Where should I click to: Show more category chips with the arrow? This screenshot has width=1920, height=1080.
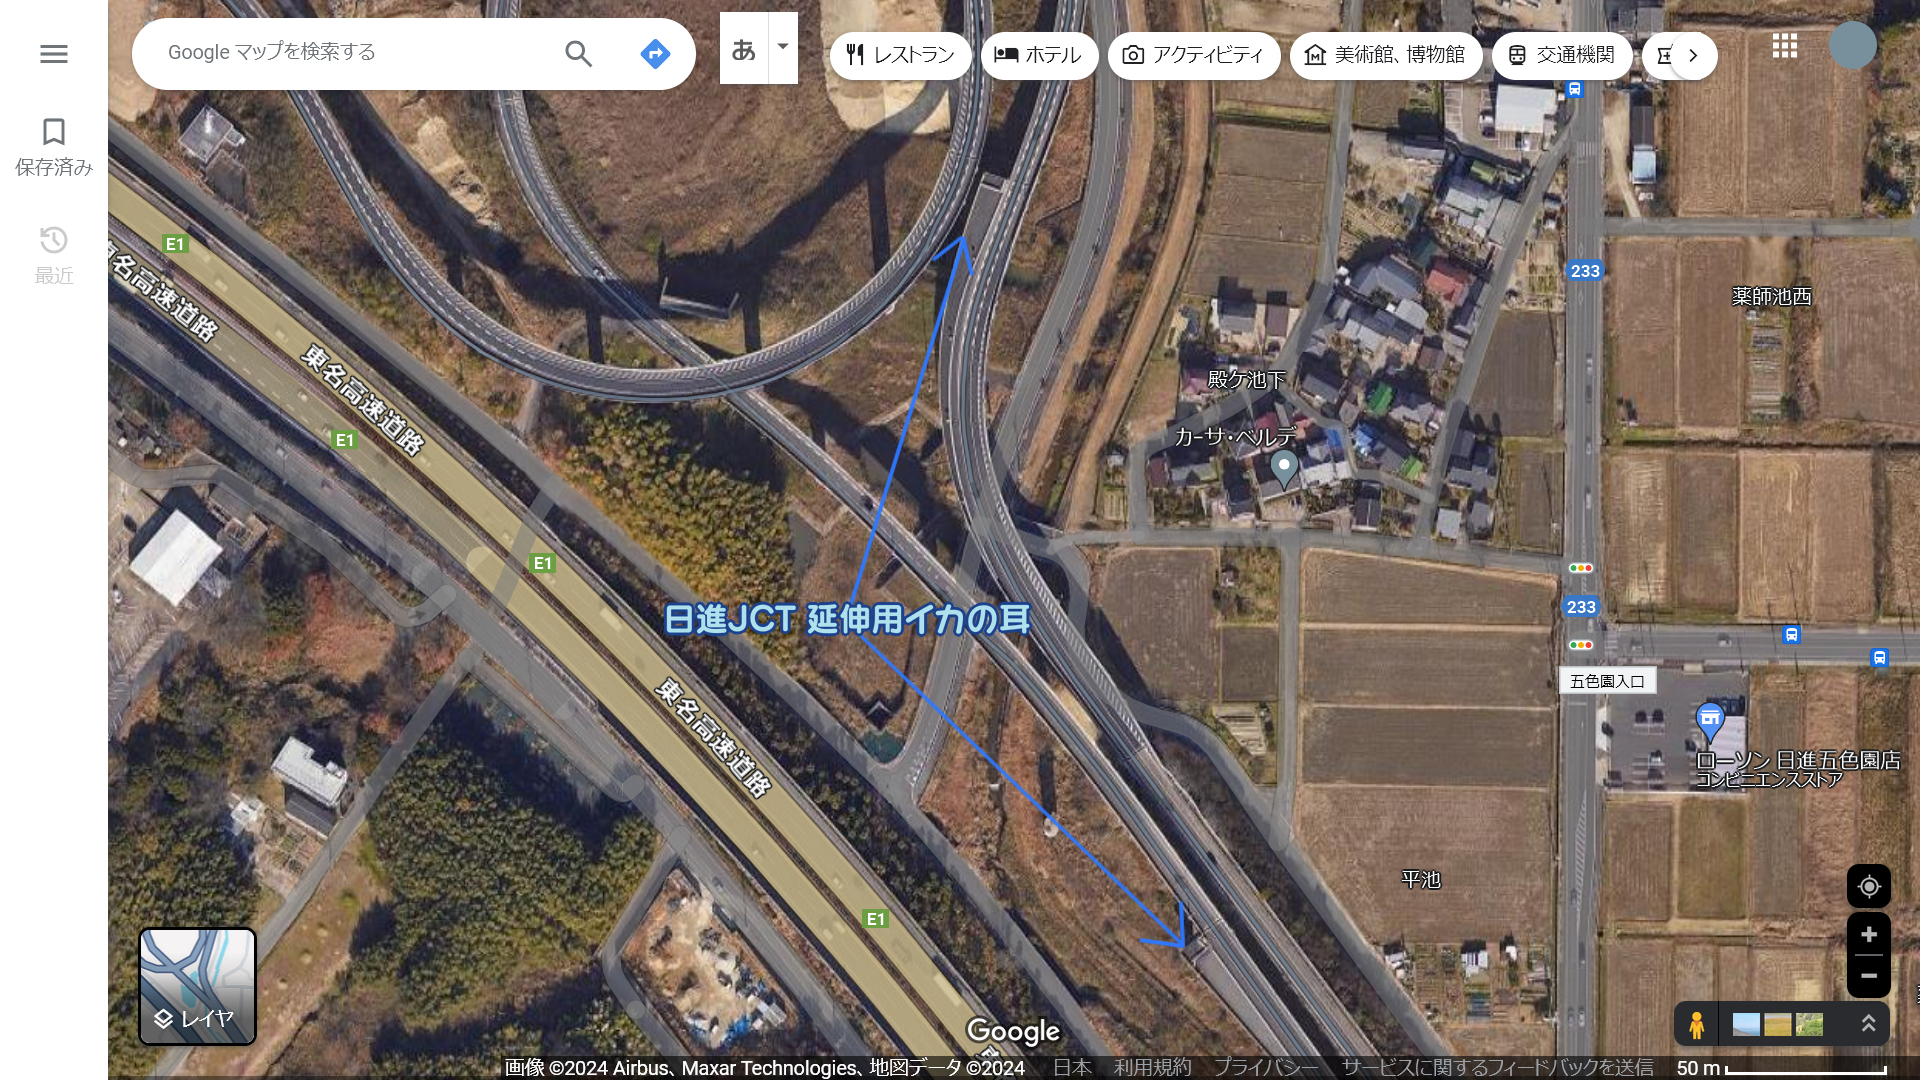tap(1693, 55)
